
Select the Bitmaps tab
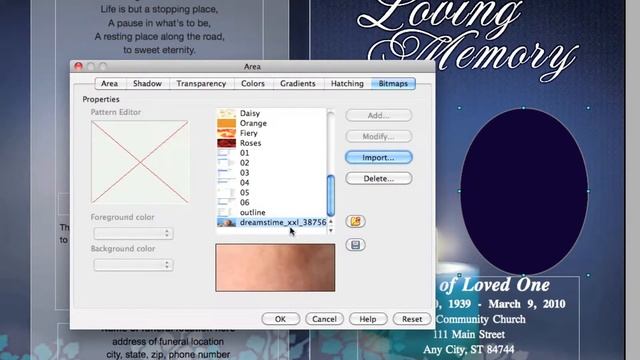pos(393,84)
